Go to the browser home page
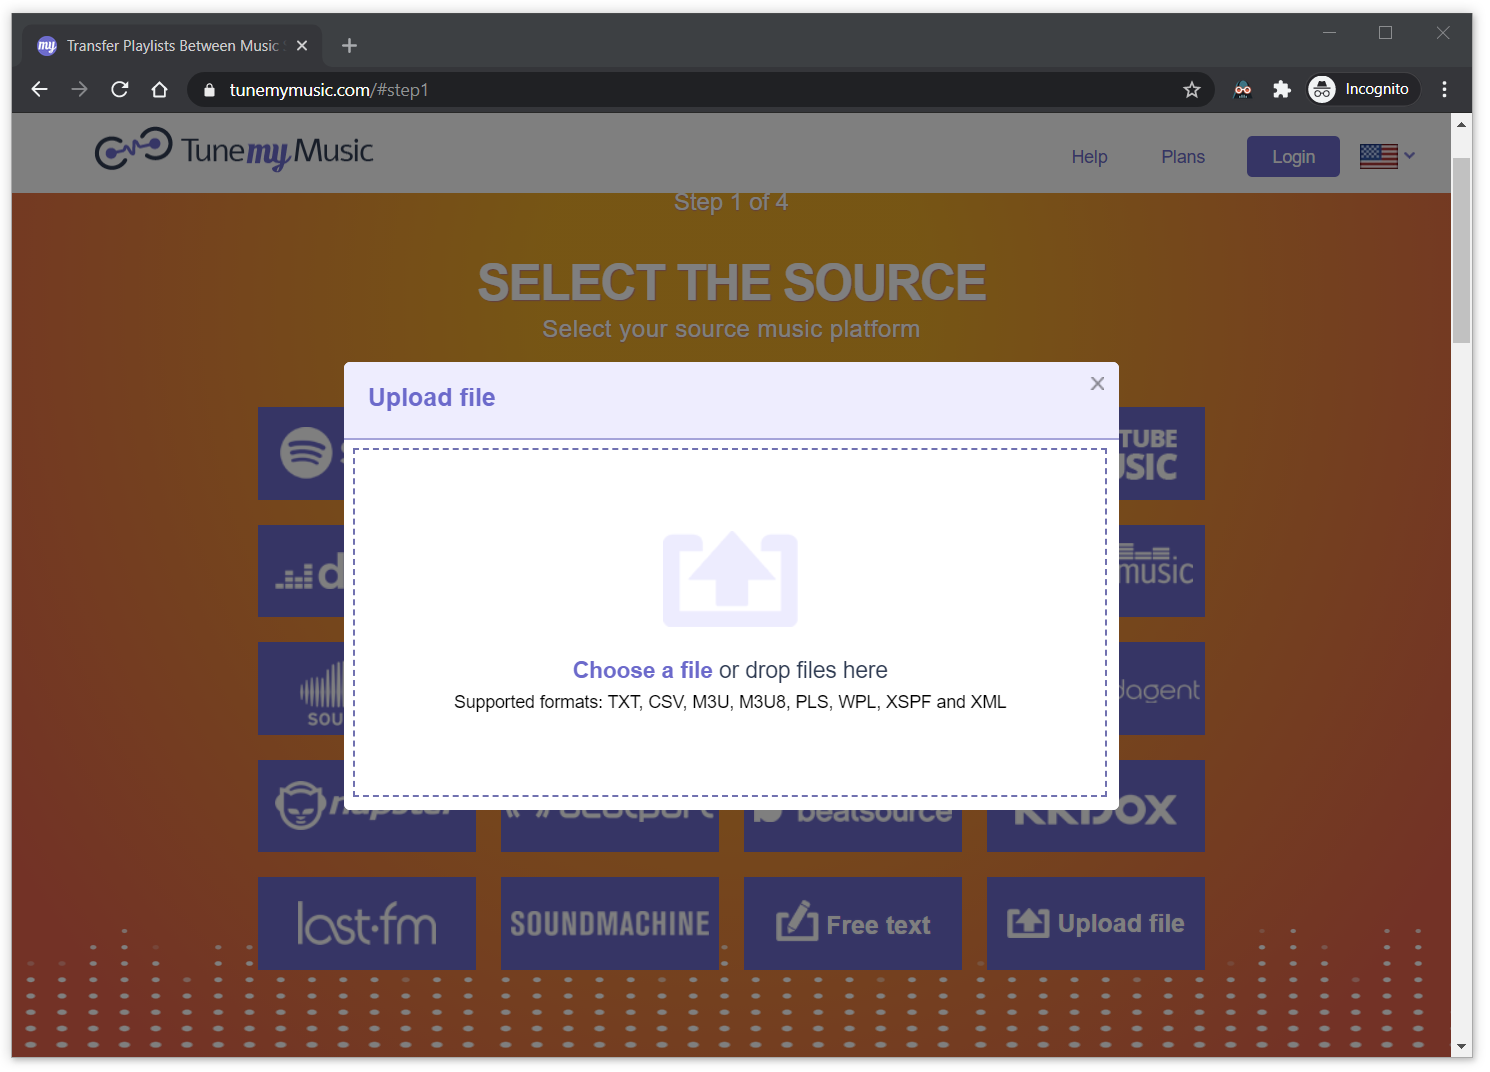Image resolution: width=1490 pixels, height=1072 pixels. (159, 89)
